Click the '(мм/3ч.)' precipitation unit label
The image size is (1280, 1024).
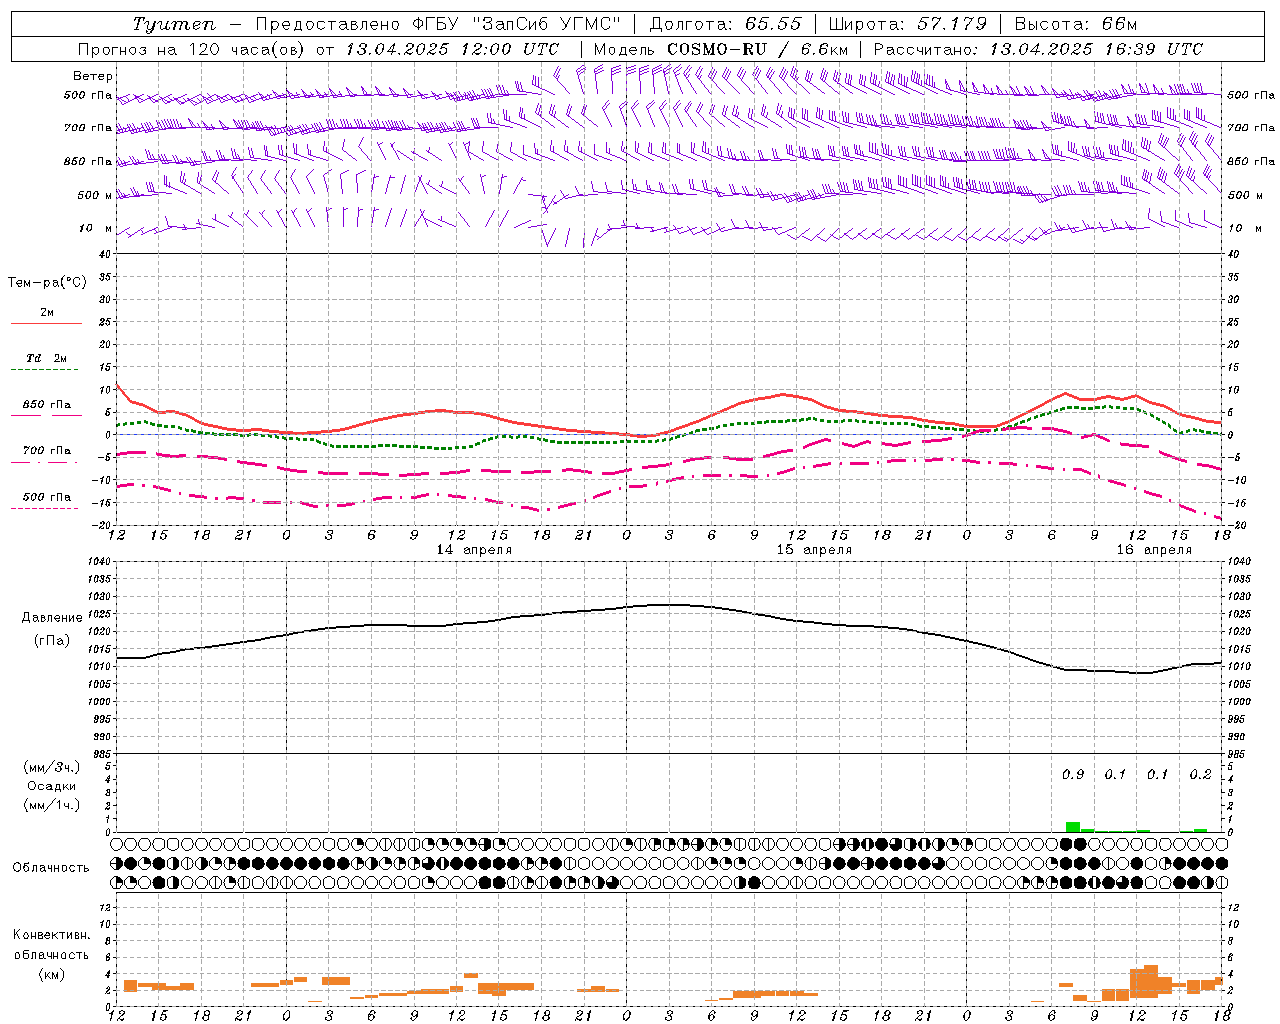51,767
